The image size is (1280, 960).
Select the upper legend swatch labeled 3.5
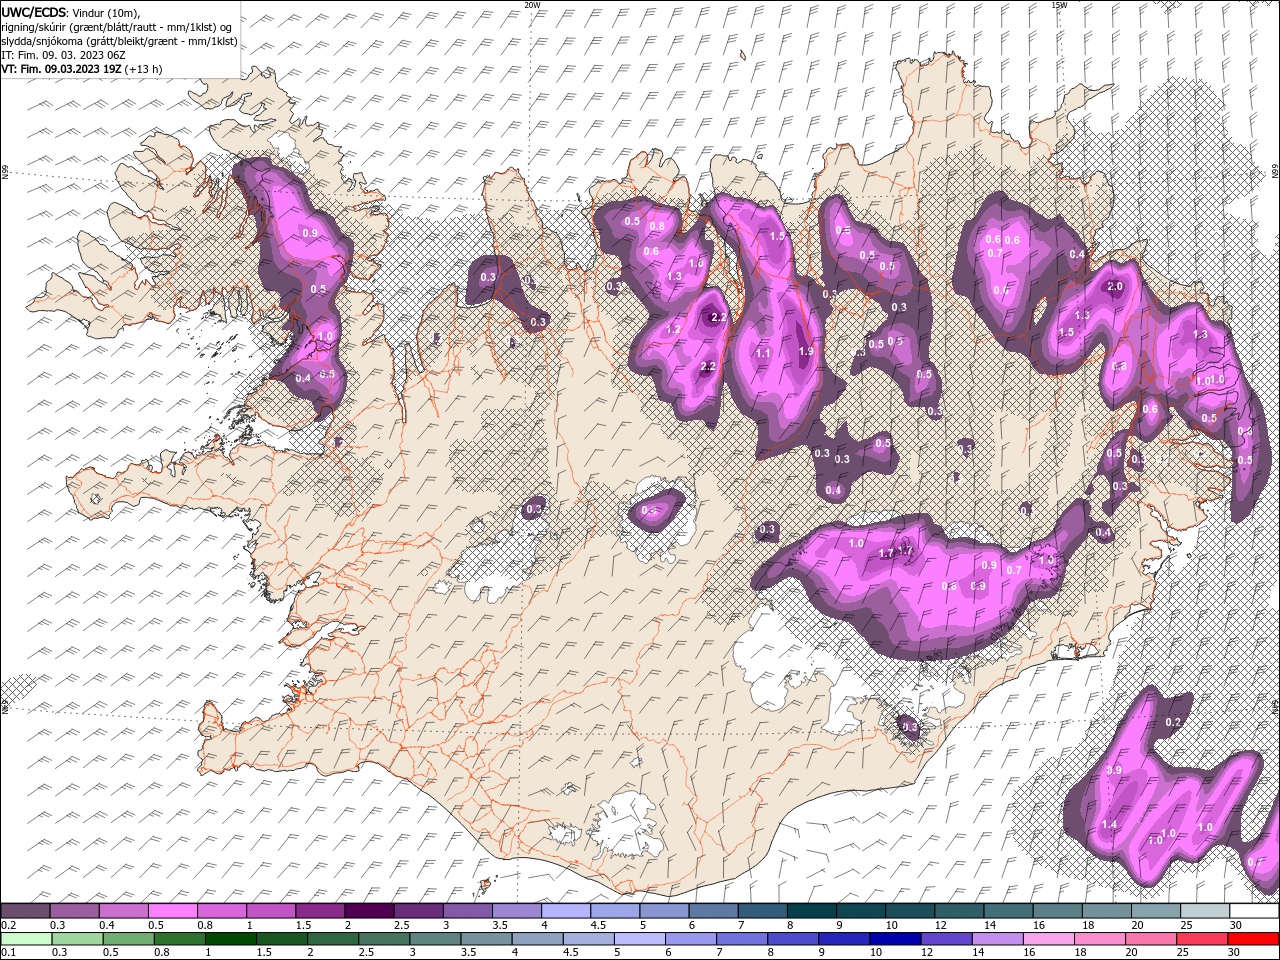[516, 911]
